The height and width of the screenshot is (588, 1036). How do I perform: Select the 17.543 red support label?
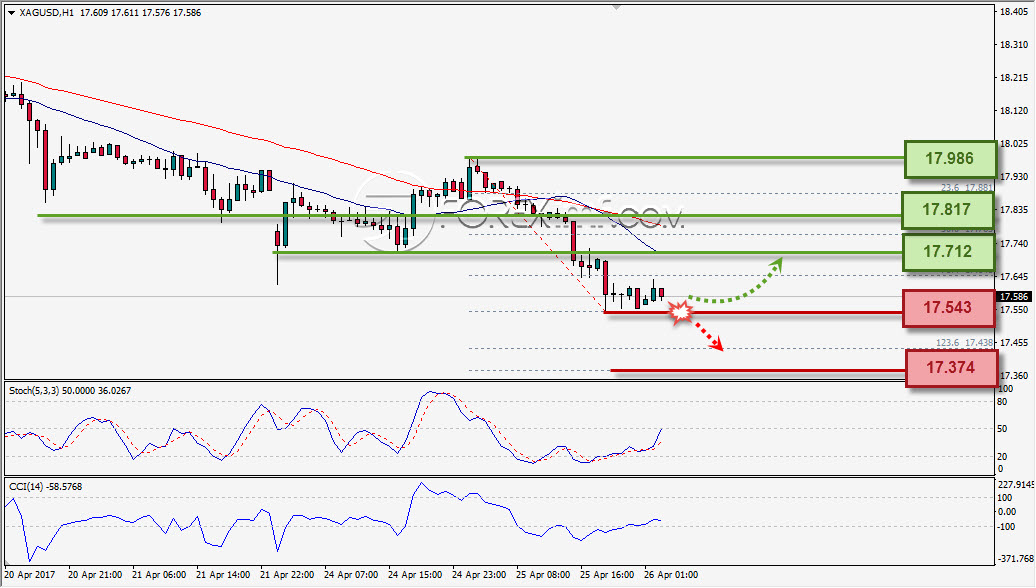948,308
